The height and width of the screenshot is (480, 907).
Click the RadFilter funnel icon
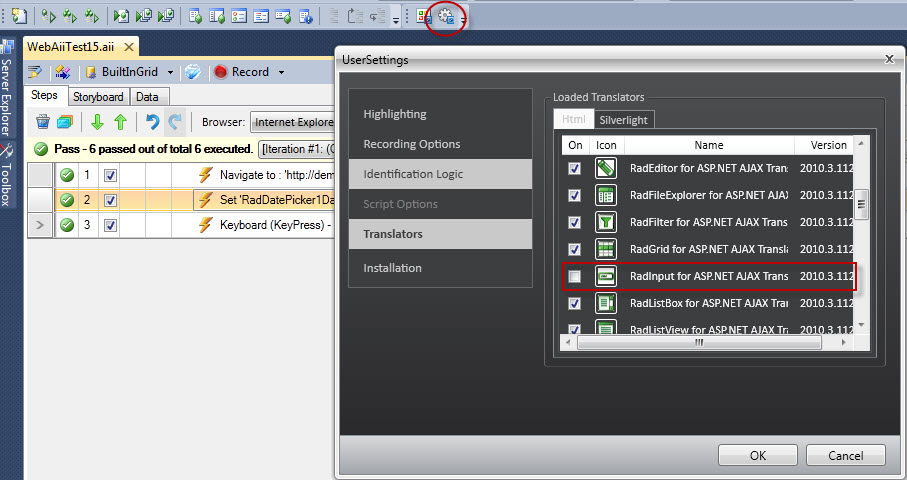pos(606,222)
